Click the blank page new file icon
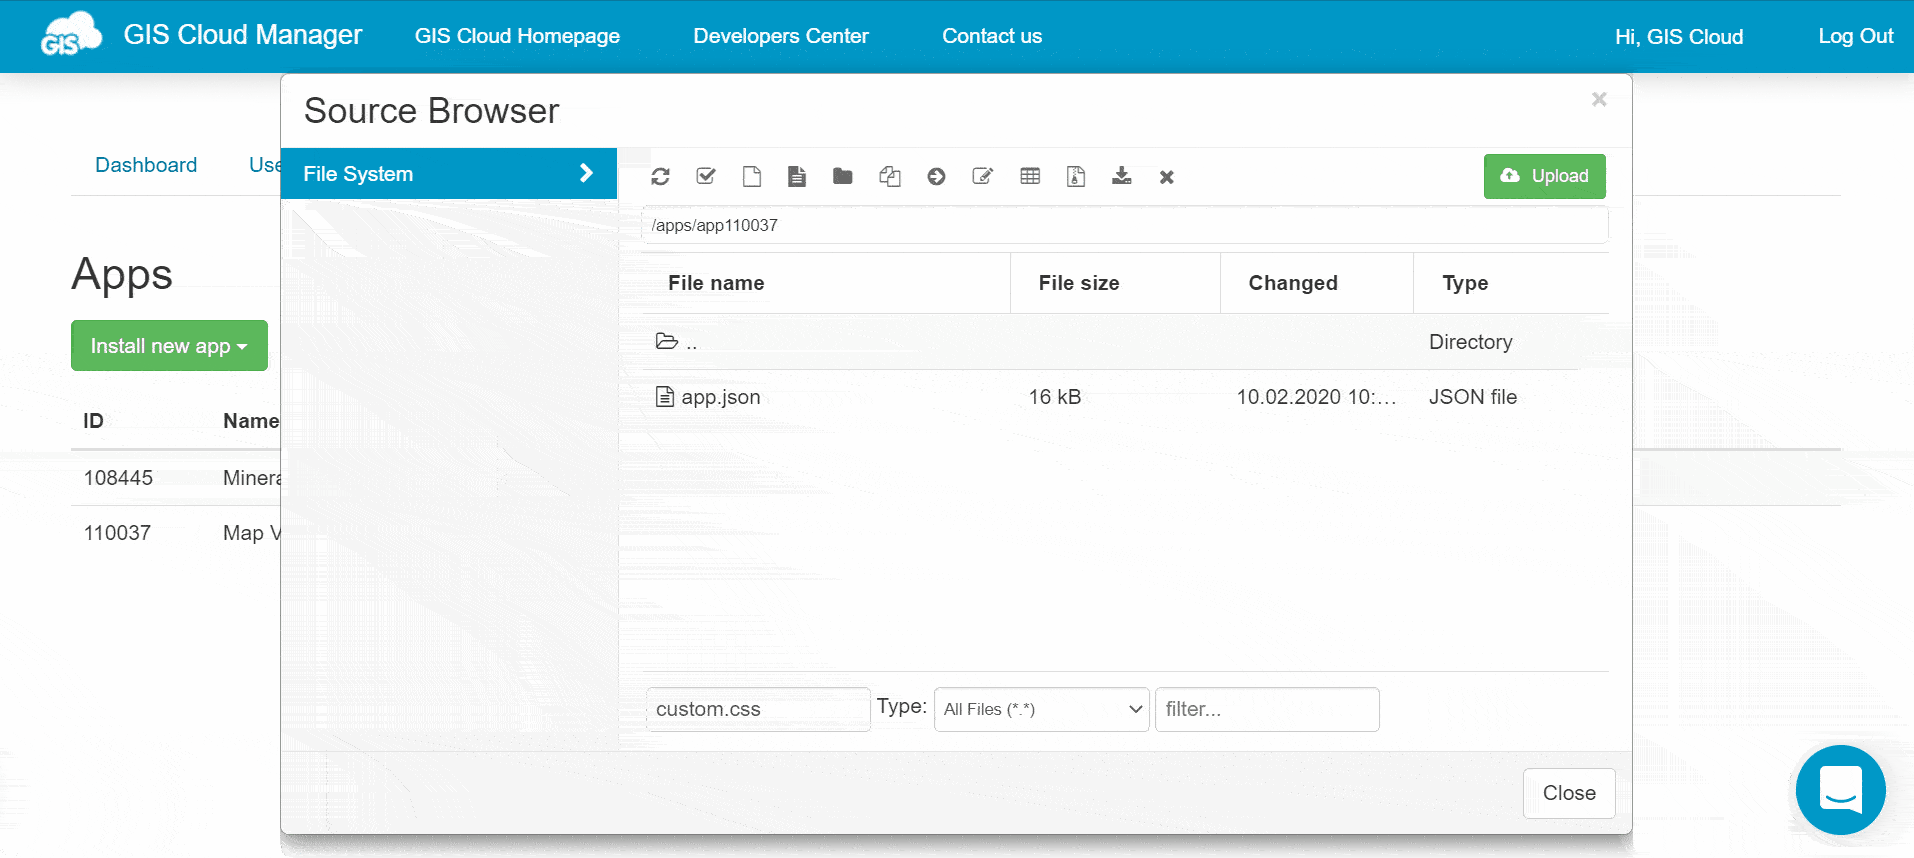The width and height of the screenshot is (1914, 858). point(752,177)
